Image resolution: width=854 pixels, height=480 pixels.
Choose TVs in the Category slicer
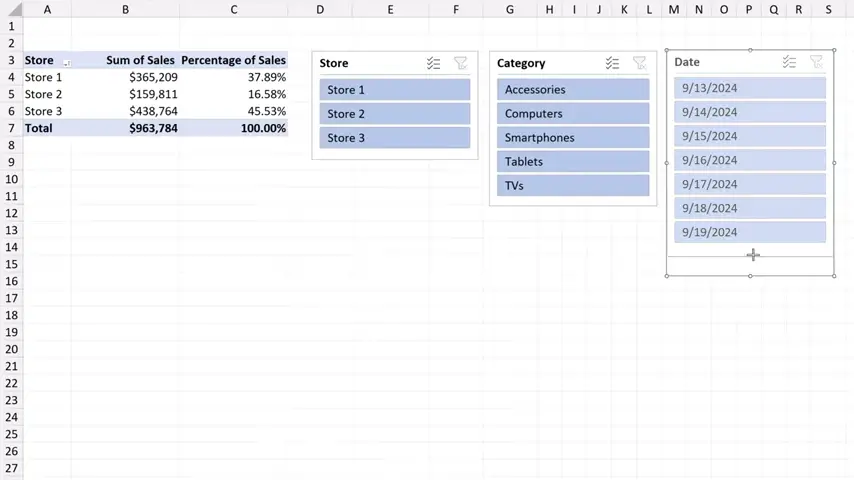pyautogui.click(x=572, y=186)
